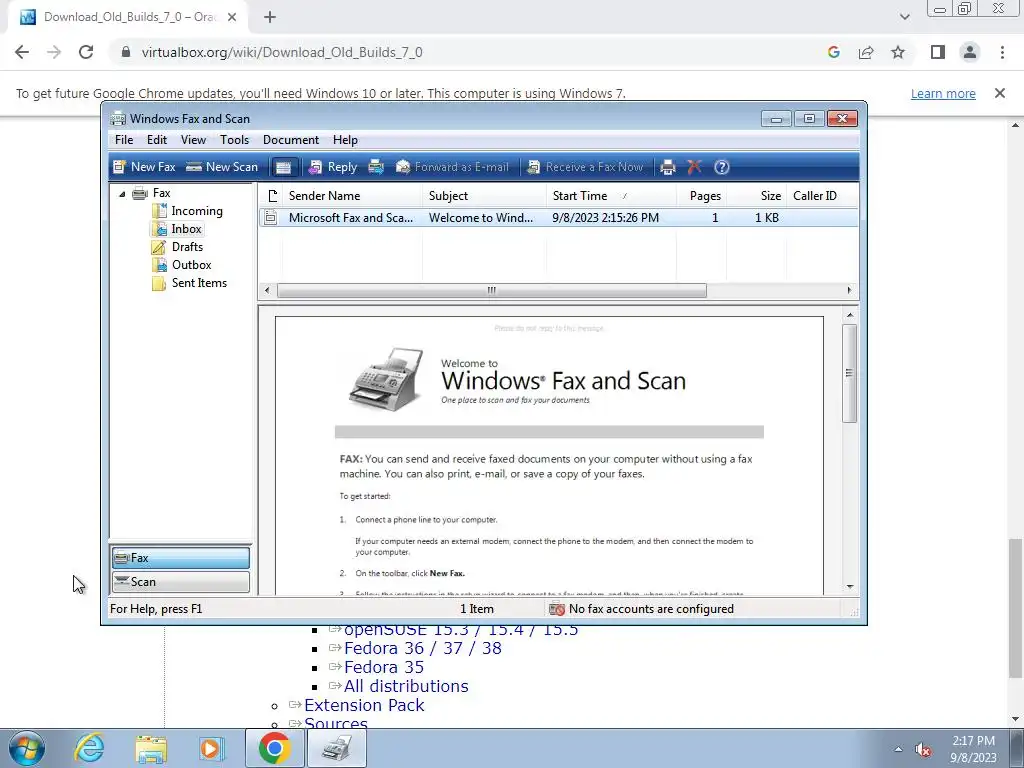
Task: Click horizontal scrollbar right arrow in list
Action: 849,291
